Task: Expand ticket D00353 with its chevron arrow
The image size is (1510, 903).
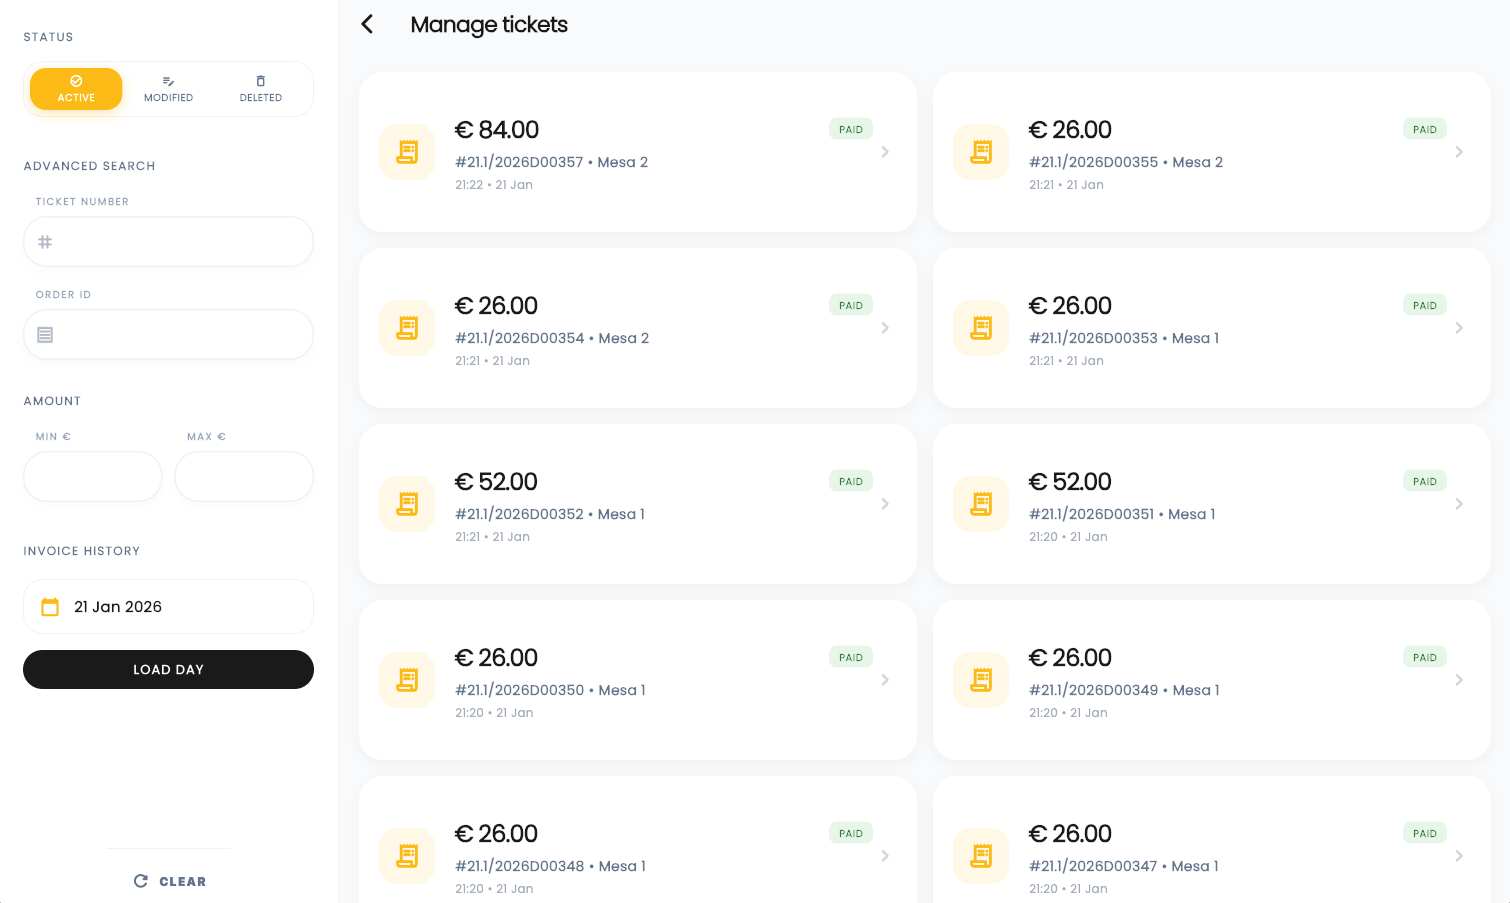Action: [x=1459, y=328]
